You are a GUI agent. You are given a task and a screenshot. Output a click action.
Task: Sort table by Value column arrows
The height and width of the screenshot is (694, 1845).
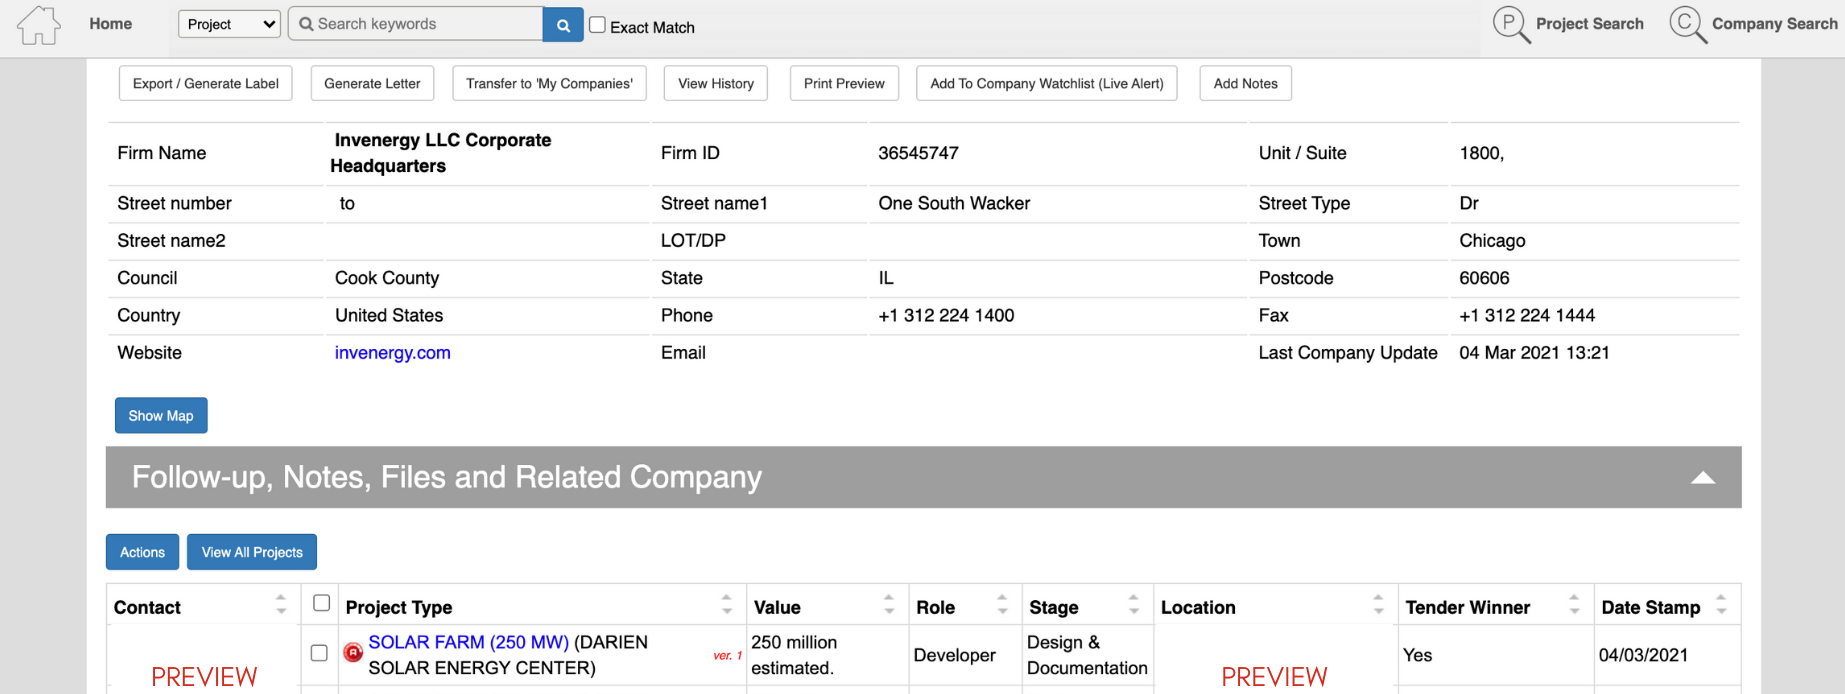click(x=889, y=604)
